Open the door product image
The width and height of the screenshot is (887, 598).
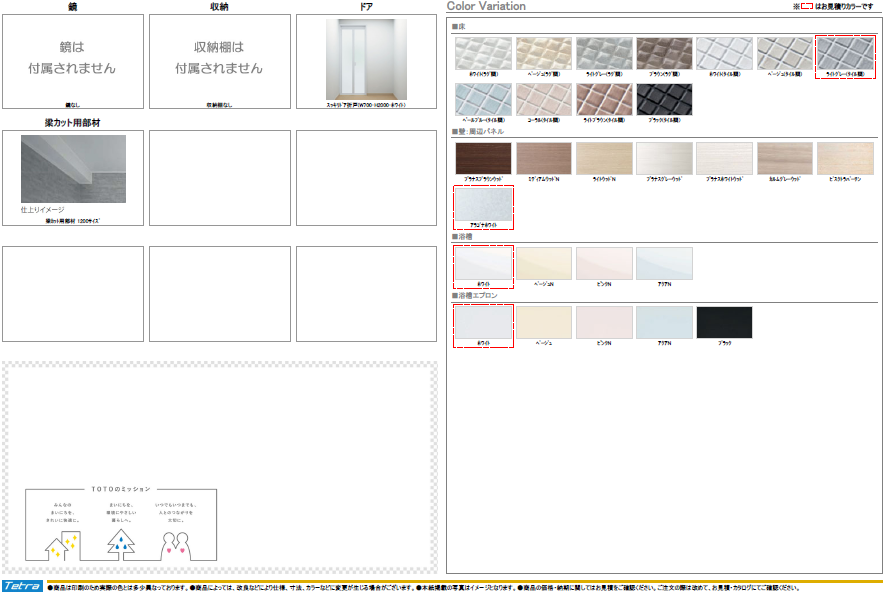pyautogui.click(x=366, y=59)
